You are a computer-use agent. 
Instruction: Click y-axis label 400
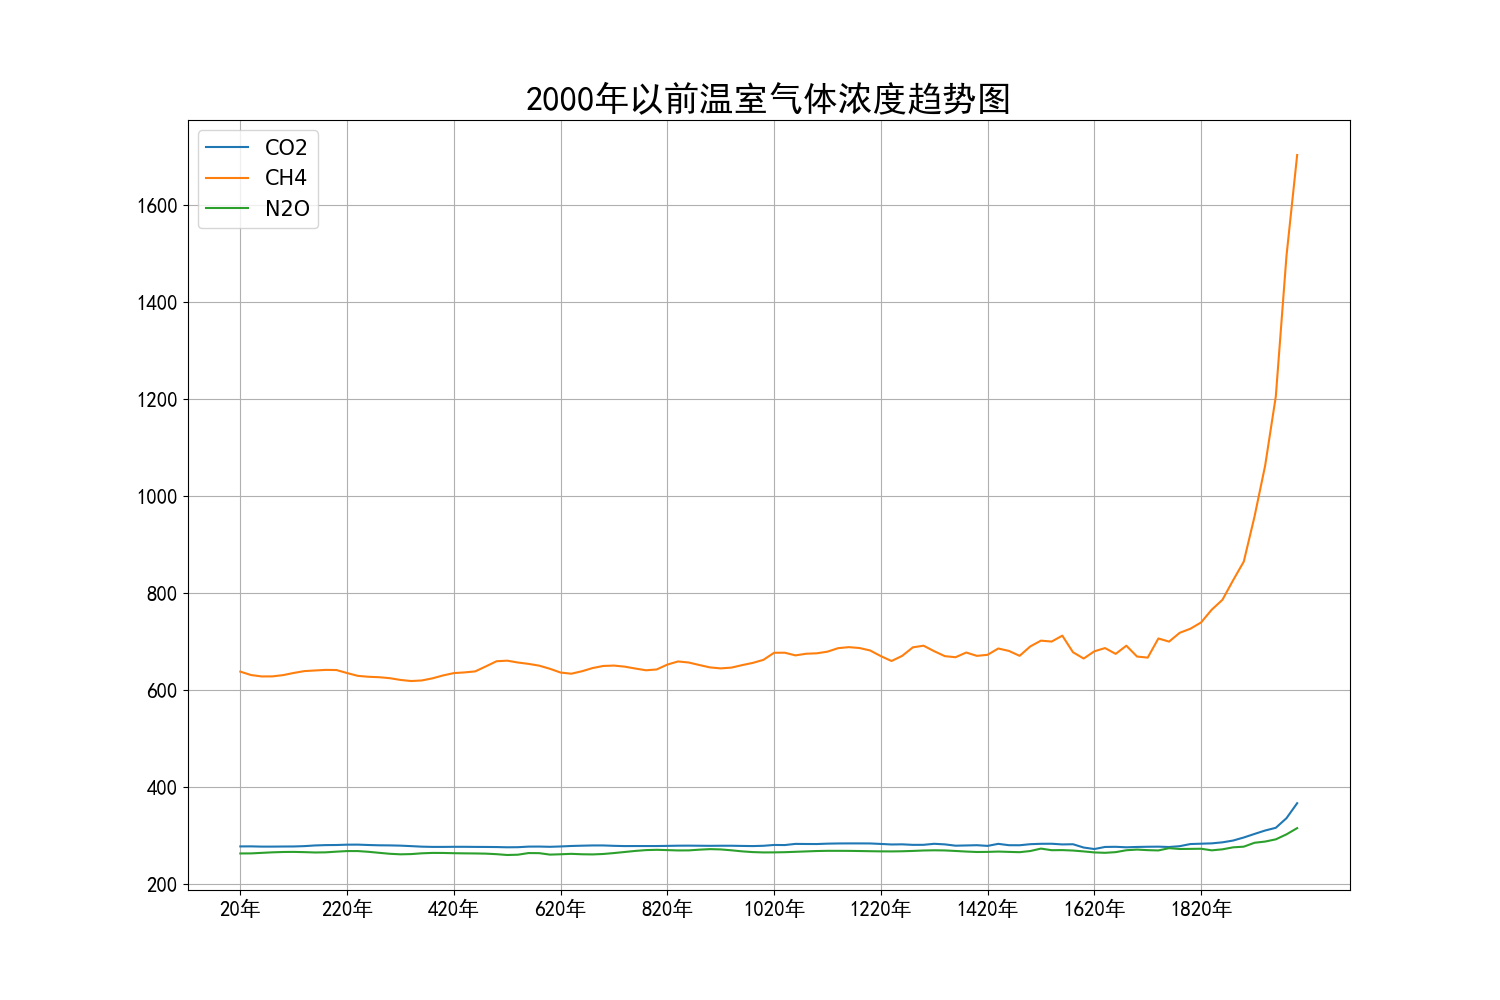[162, 788]
